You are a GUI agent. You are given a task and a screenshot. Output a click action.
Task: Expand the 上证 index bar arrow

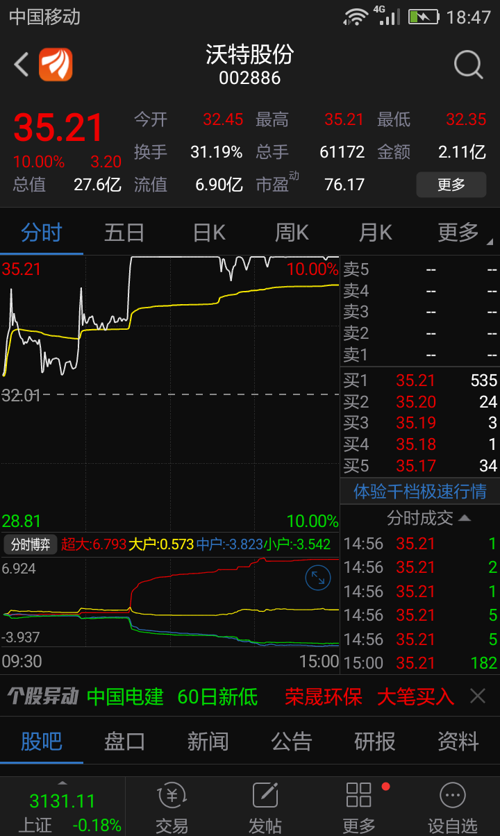tap(62, 783)
